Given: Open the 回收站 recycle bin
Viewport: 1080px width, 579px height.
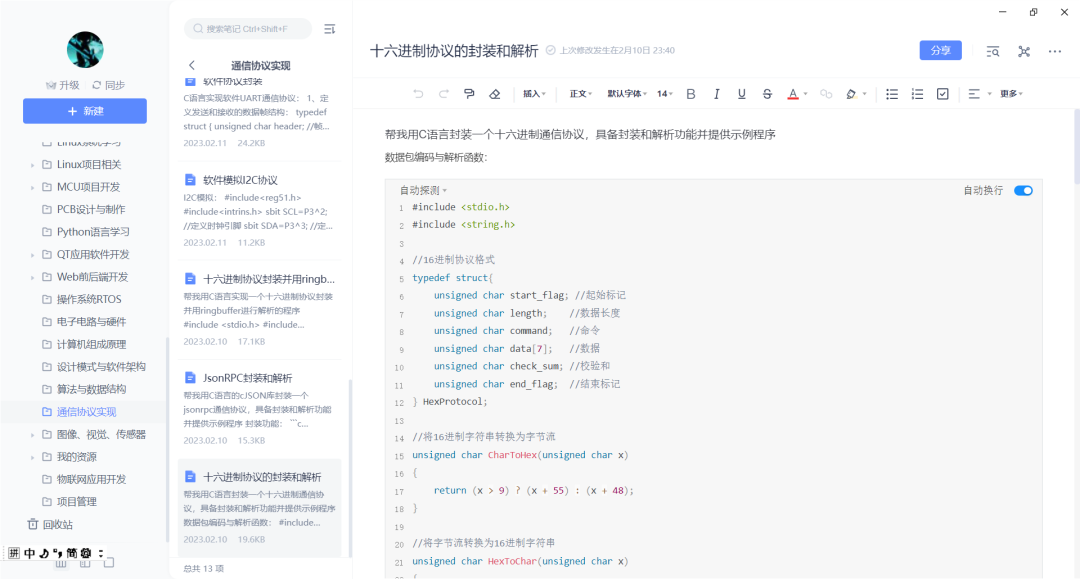Looking at the screenshot, I should [50, 525].
